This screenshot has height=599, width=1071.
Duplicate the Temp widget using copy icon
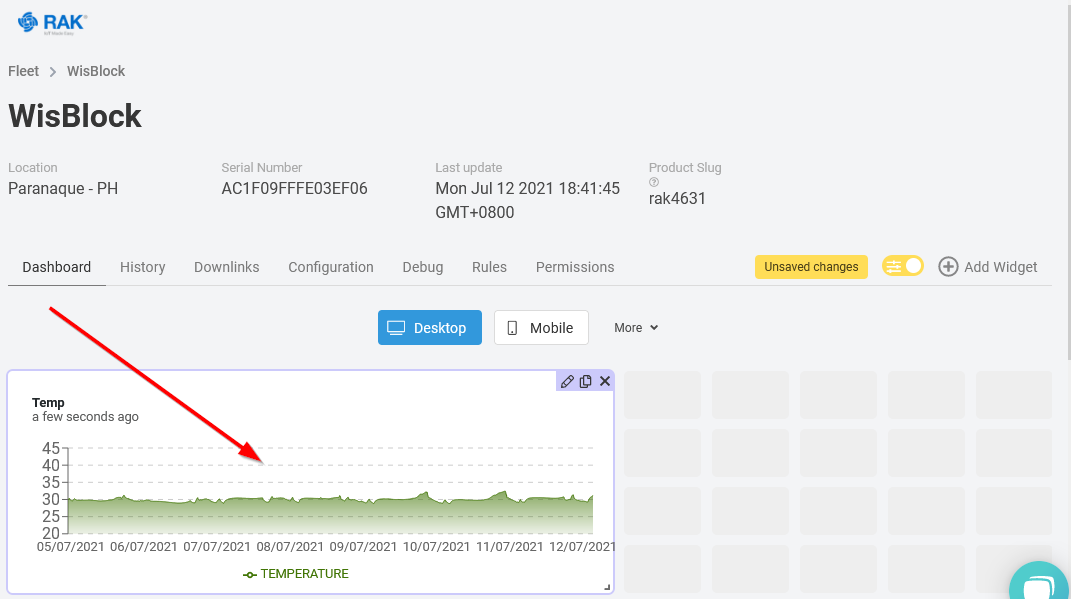(x=586, y=381)
